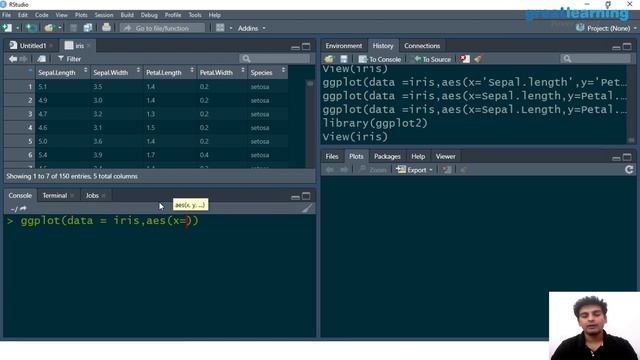Click the data viewer search box
This screenshot has width=640, height=360.
[275, 59]
